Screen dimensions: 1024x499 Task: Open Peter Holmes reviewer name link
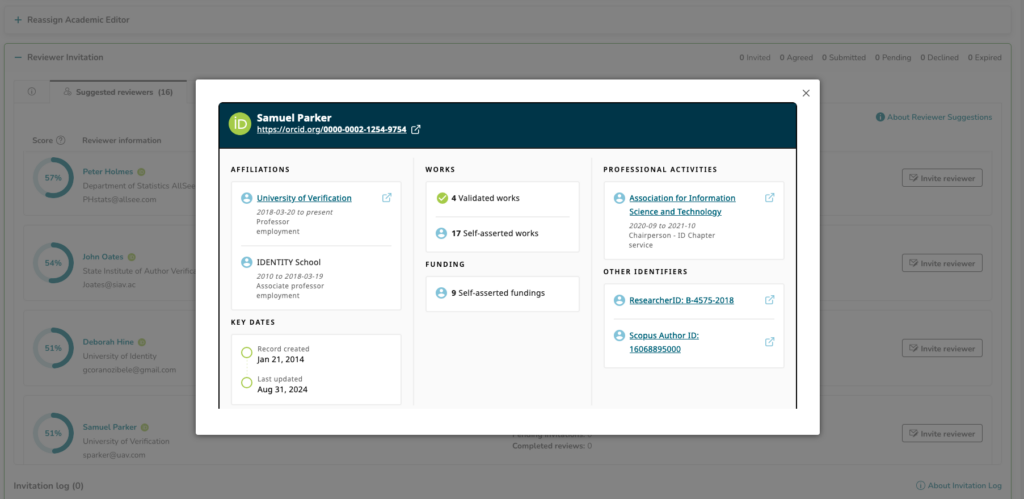(108, 172)
